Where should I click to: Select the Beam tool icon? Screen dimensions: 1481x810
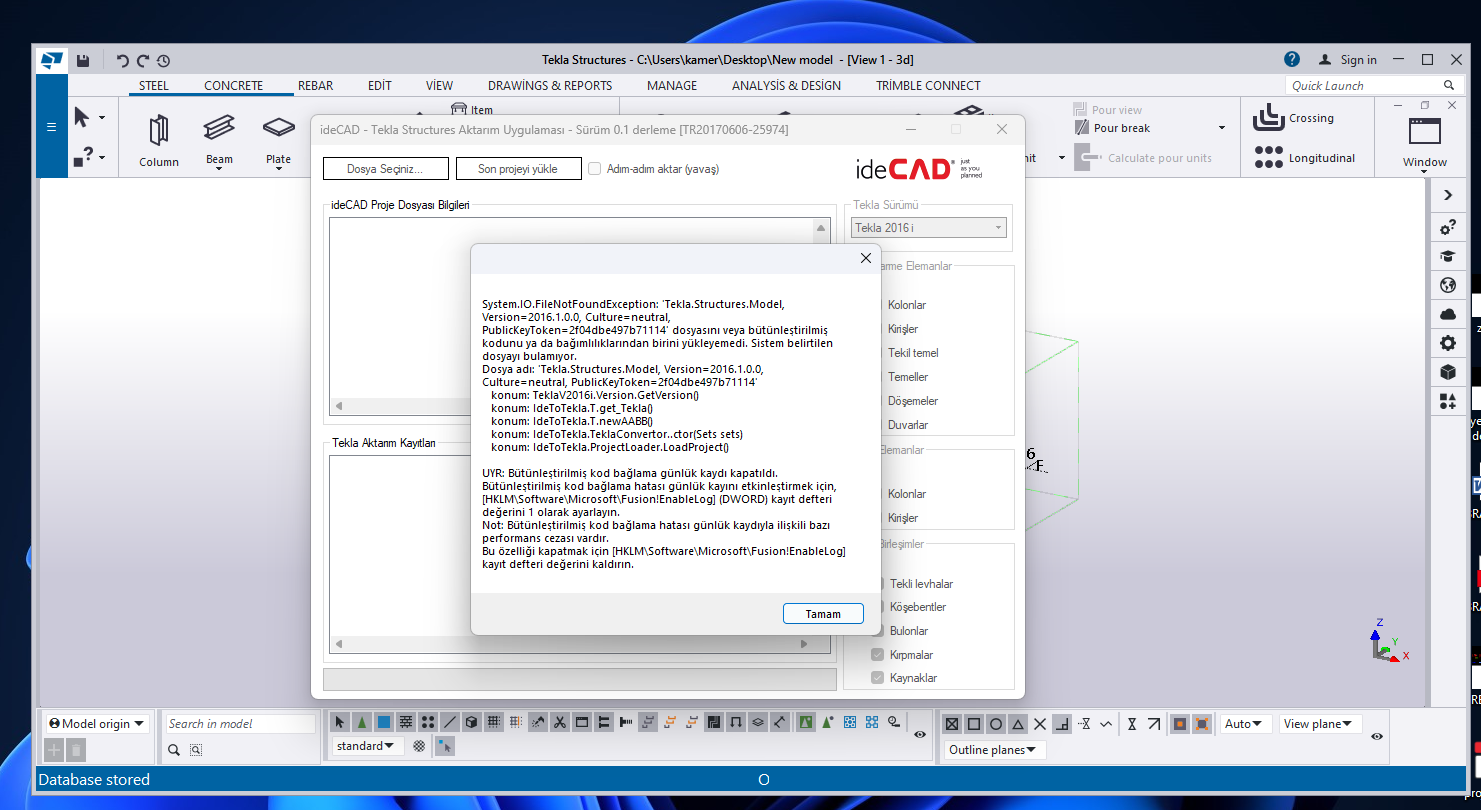(x=219, y=128)
